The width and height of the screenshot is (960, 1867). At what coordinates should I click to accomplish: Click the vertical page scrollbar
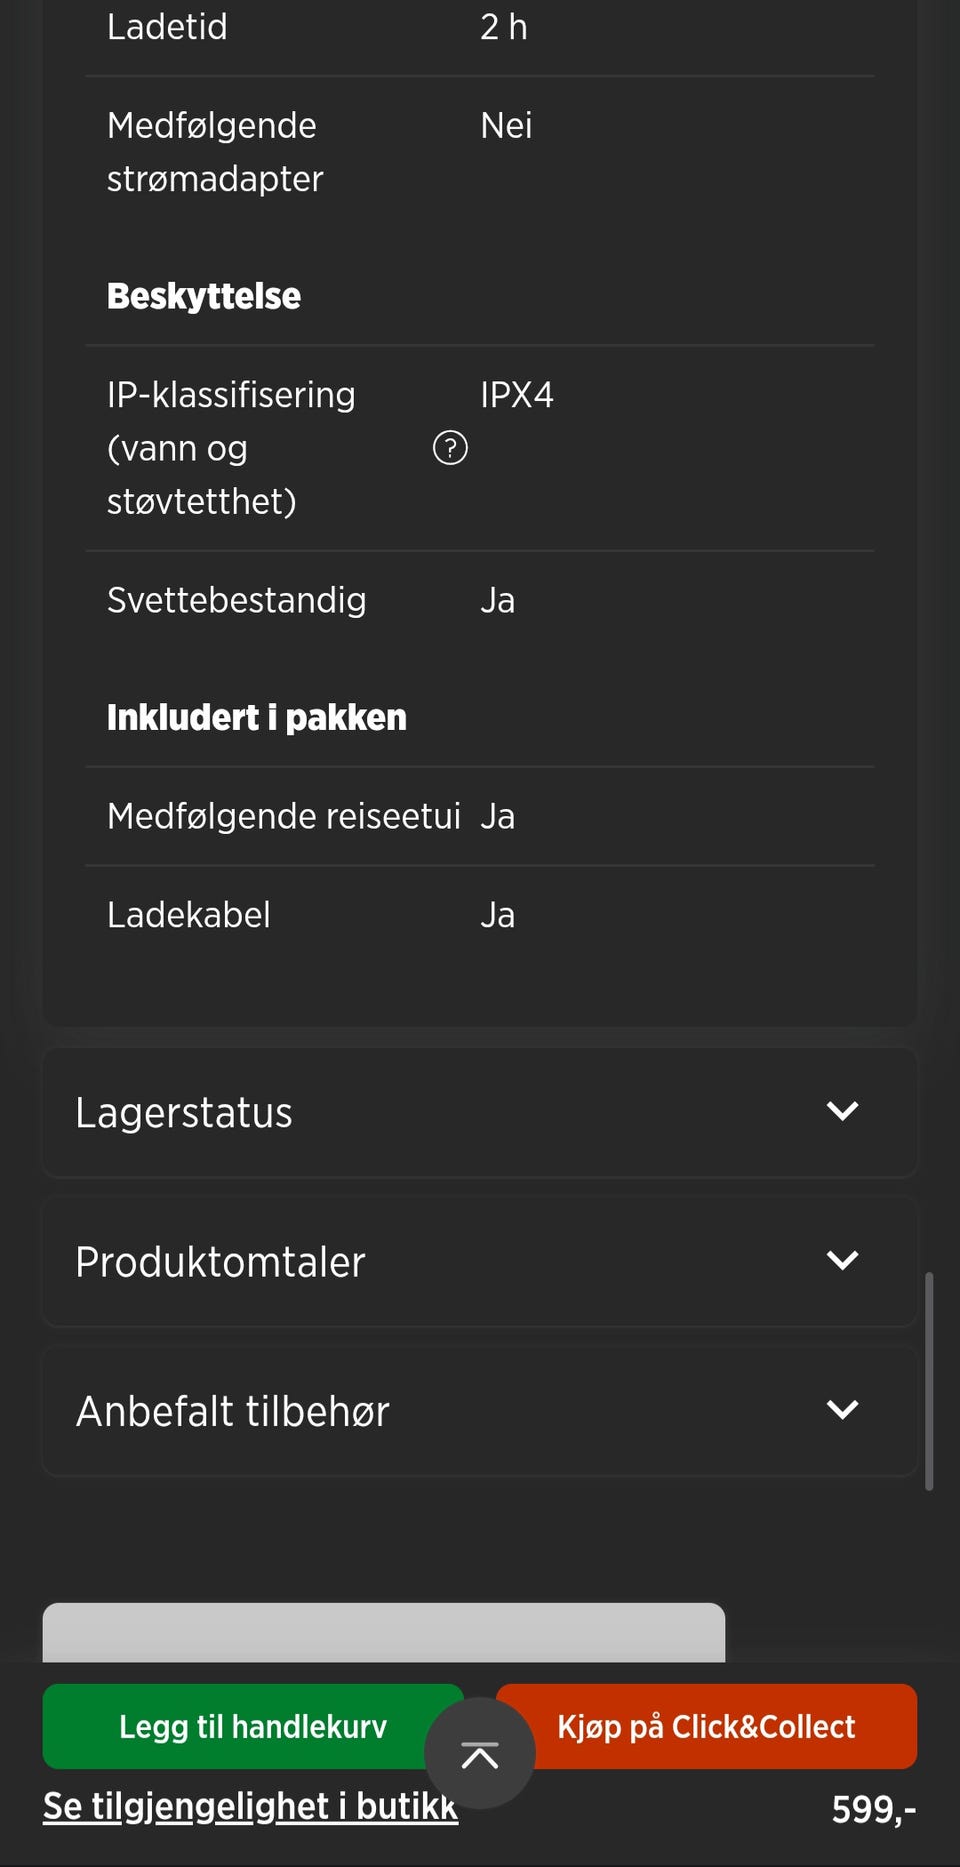click(929, 1380)
